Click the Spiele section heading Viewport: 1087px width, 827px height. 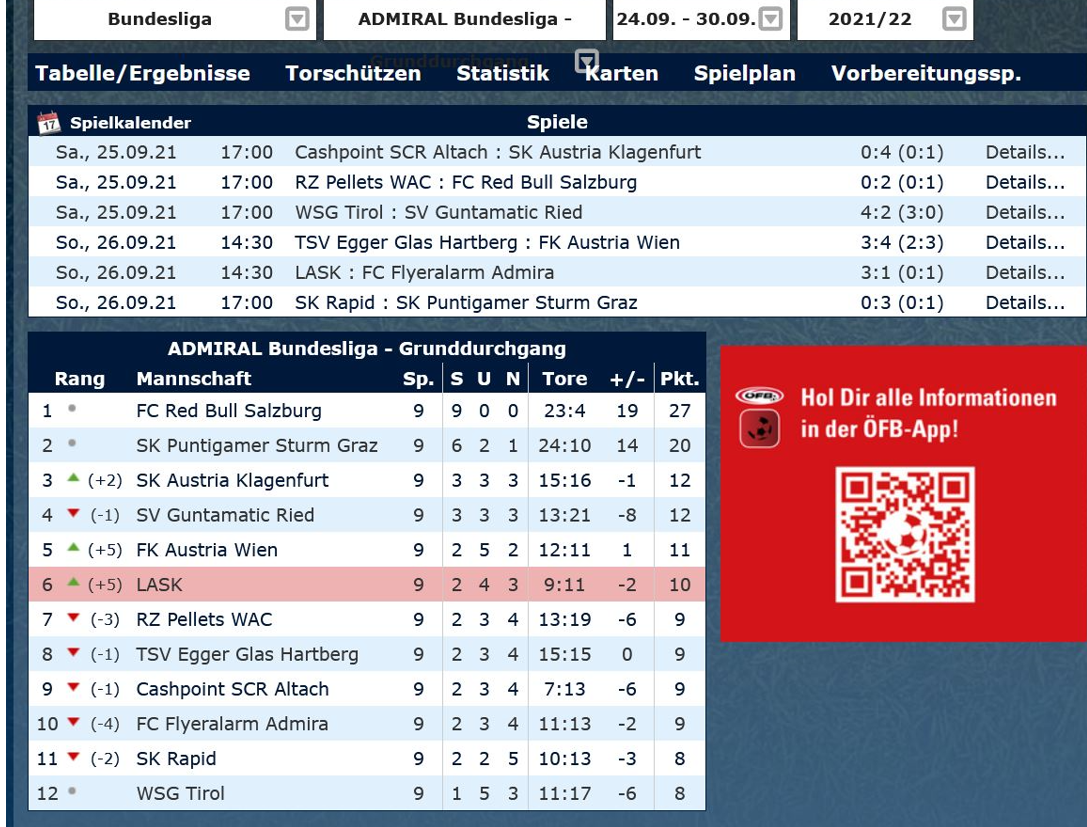557,122
